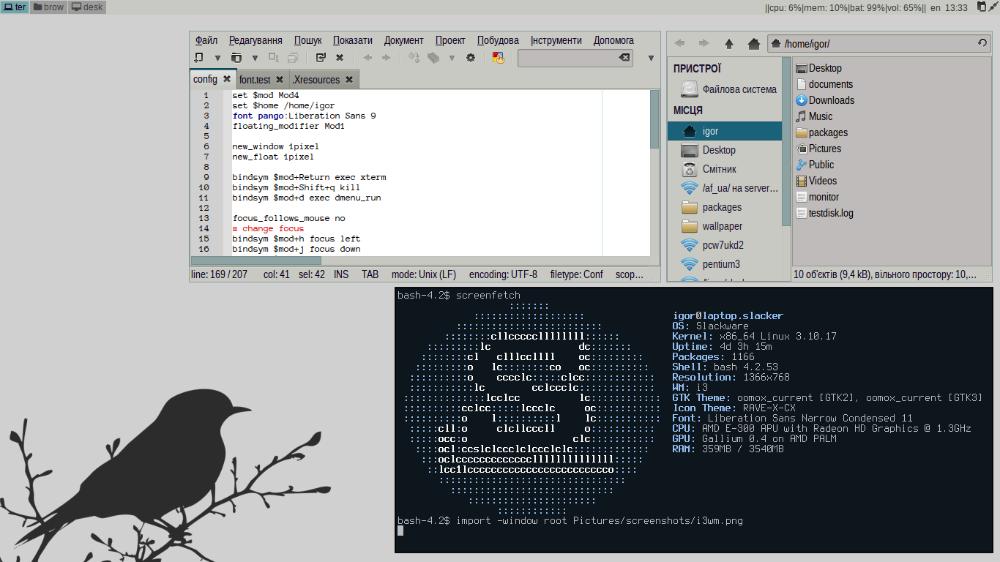Click 'filetype: Conf' in Geany status bar
Image resolution: width=1000 pixels, height=562 pixels.
(x=576, y=274)
